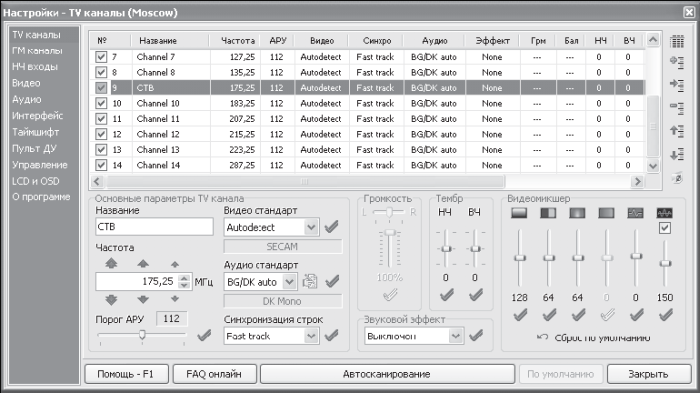Viewport: 700px width, 393px height.
Task: Uncheck Channel 12 checkbox
Action: pyautogui.click(x=101, y=134)
